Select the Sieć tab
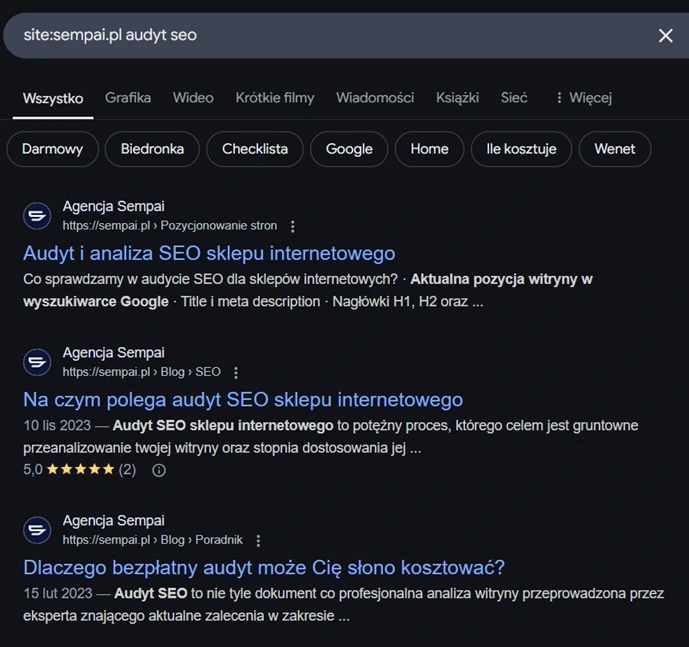This screenshot has height=647, width=689. click(x=514, y=98)
